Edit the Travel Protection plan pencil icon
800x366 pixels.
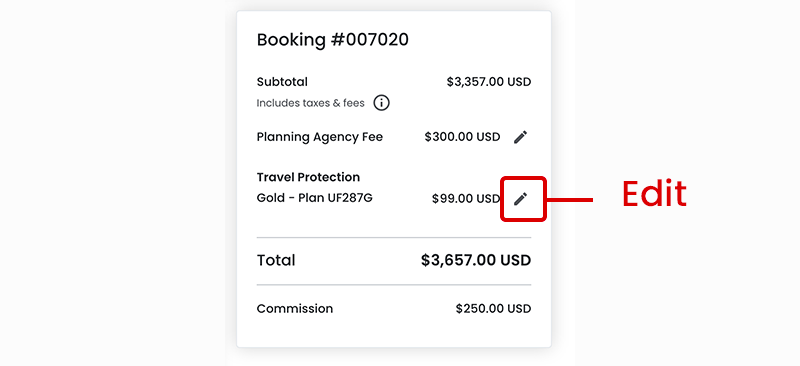[520, 199]
